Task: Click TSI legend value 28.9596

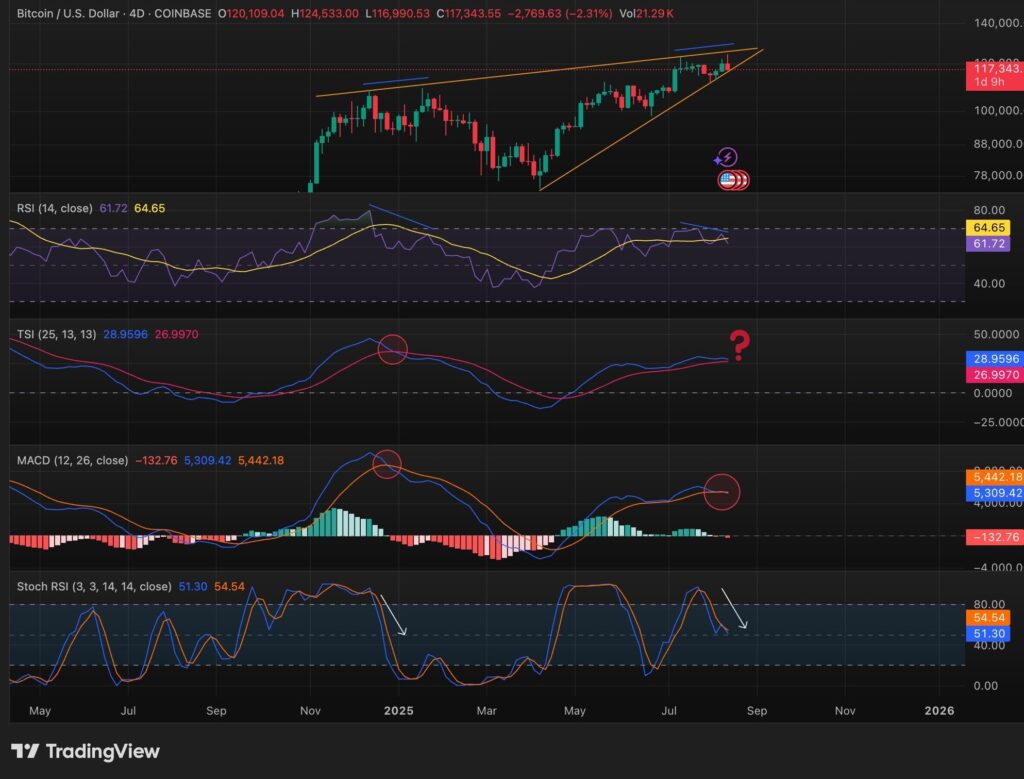Action: [125, 334]
